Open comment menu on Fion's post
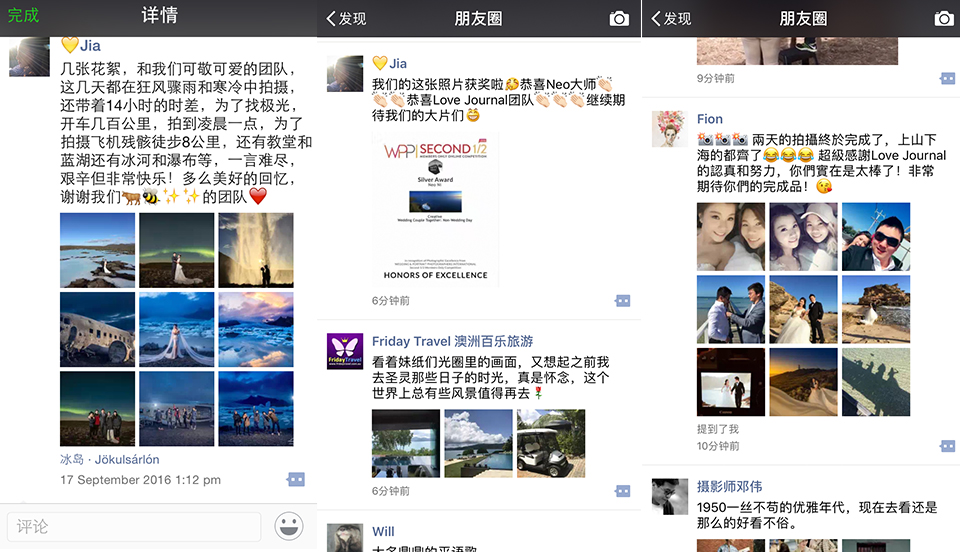 948,446
